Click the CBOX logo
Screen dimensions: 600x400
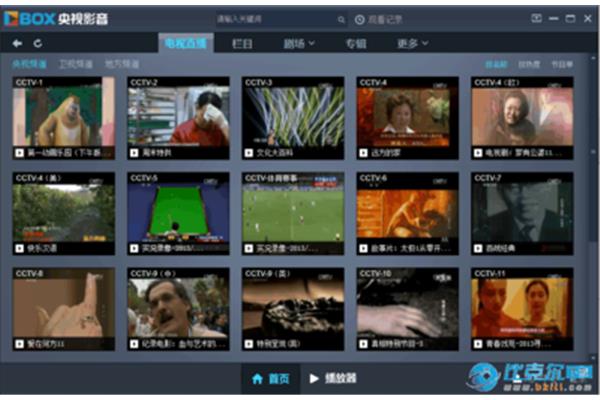click(x=56, y=18)
